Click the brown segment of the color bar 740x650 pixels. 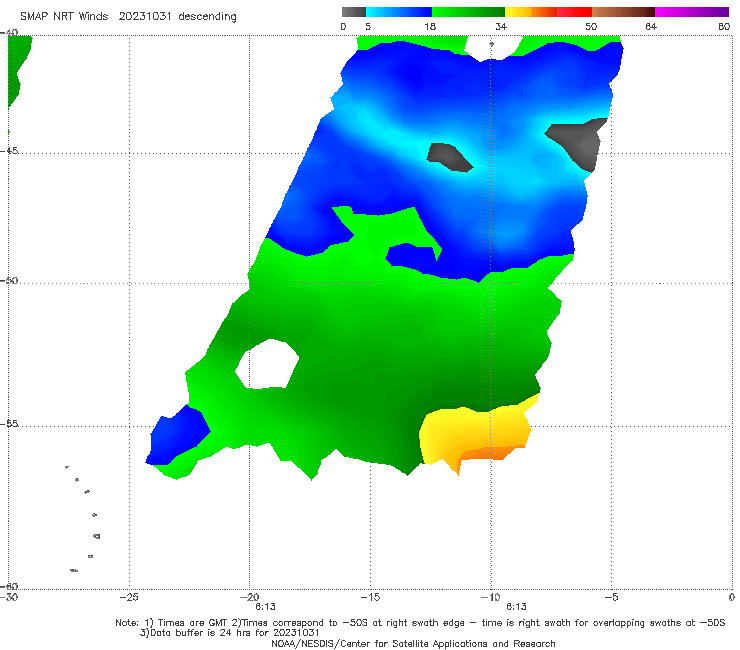pos(623,12)
